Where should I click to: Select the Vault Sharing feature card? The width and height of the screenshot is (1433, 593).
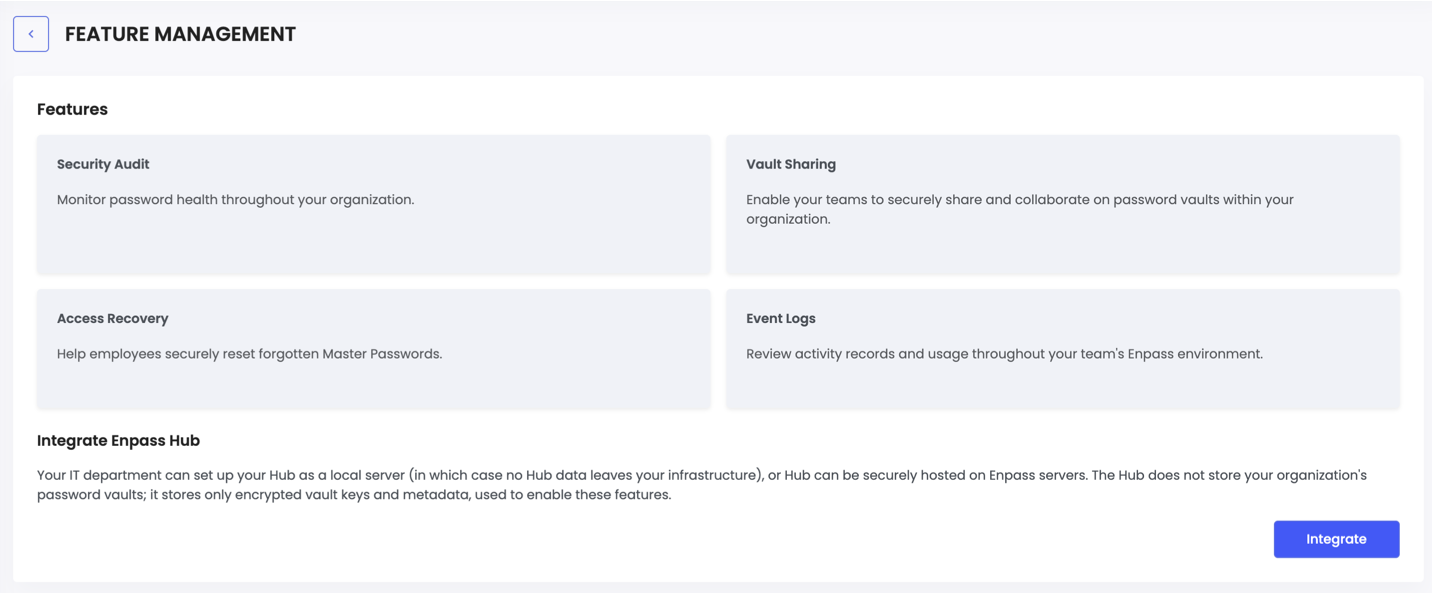point(1062,203)
